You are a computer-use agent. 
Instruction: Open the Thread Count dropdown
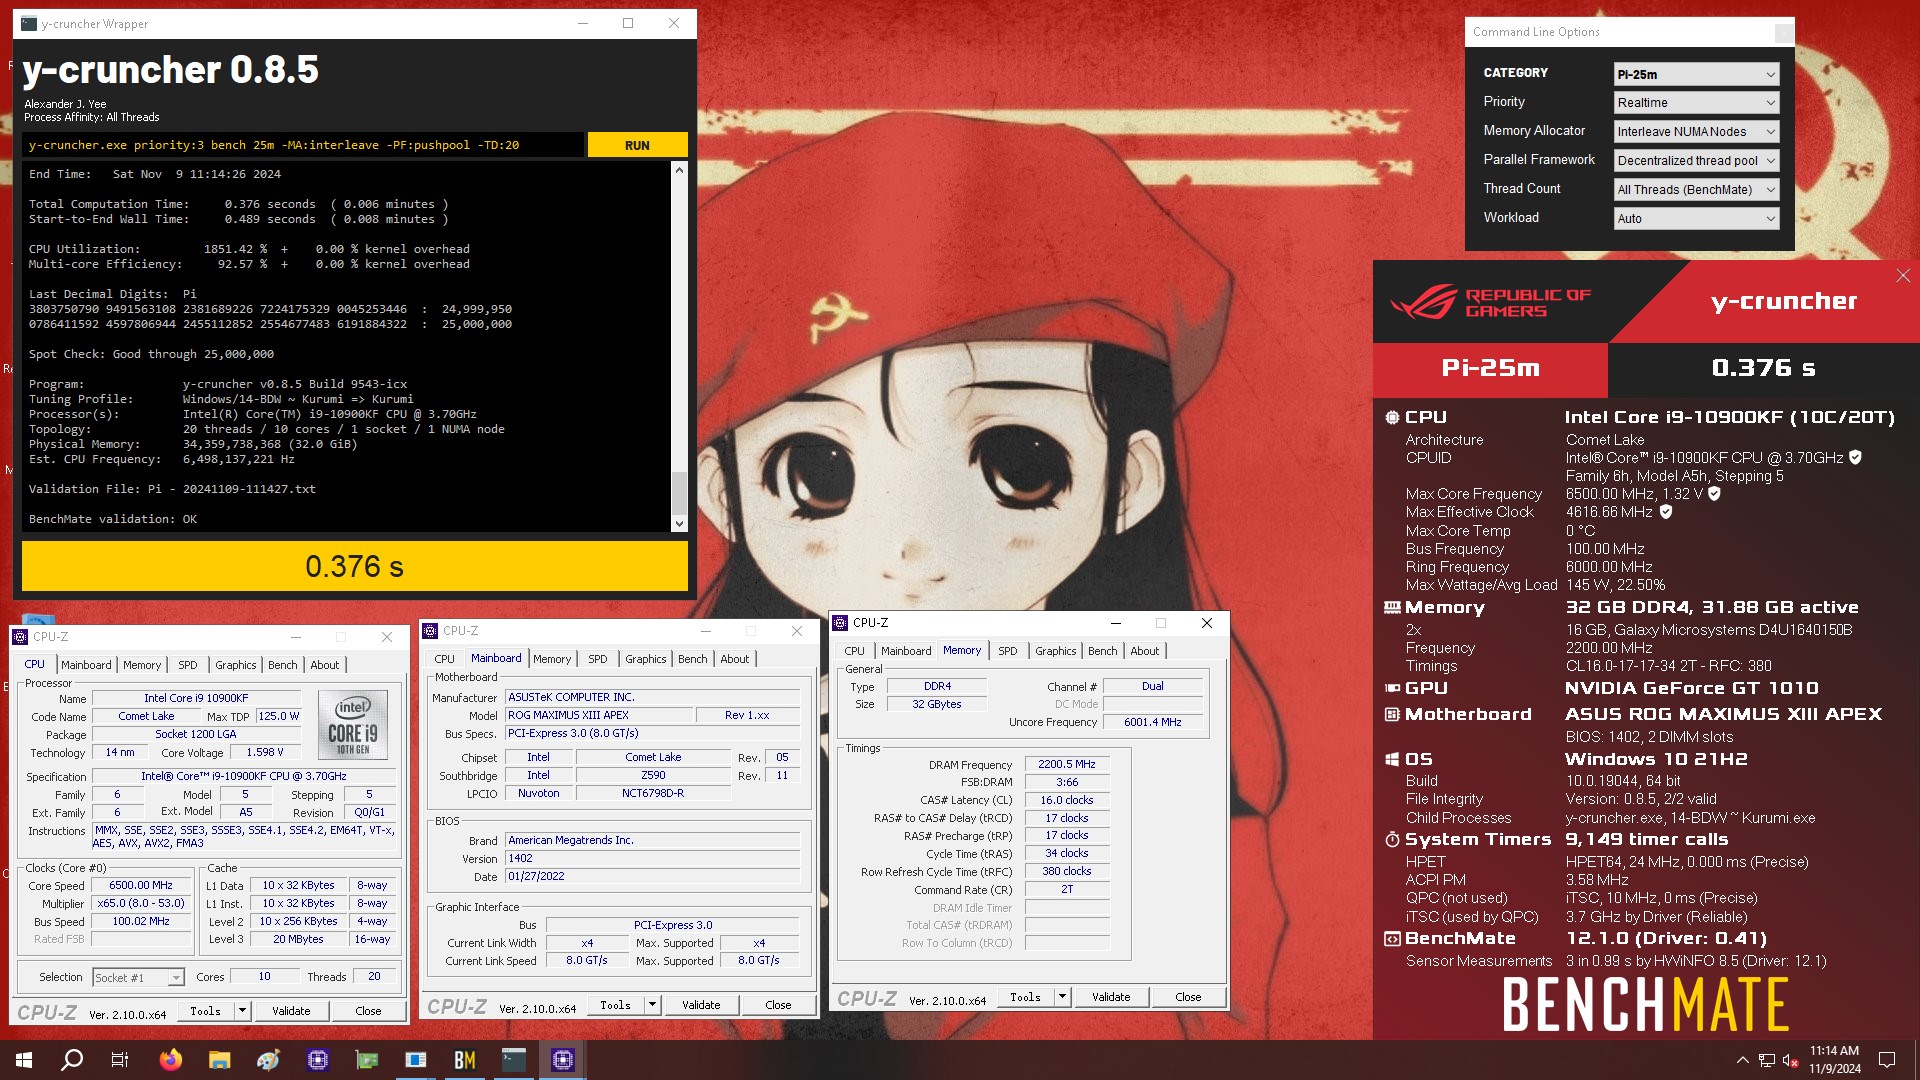[x=1696, y=189]
